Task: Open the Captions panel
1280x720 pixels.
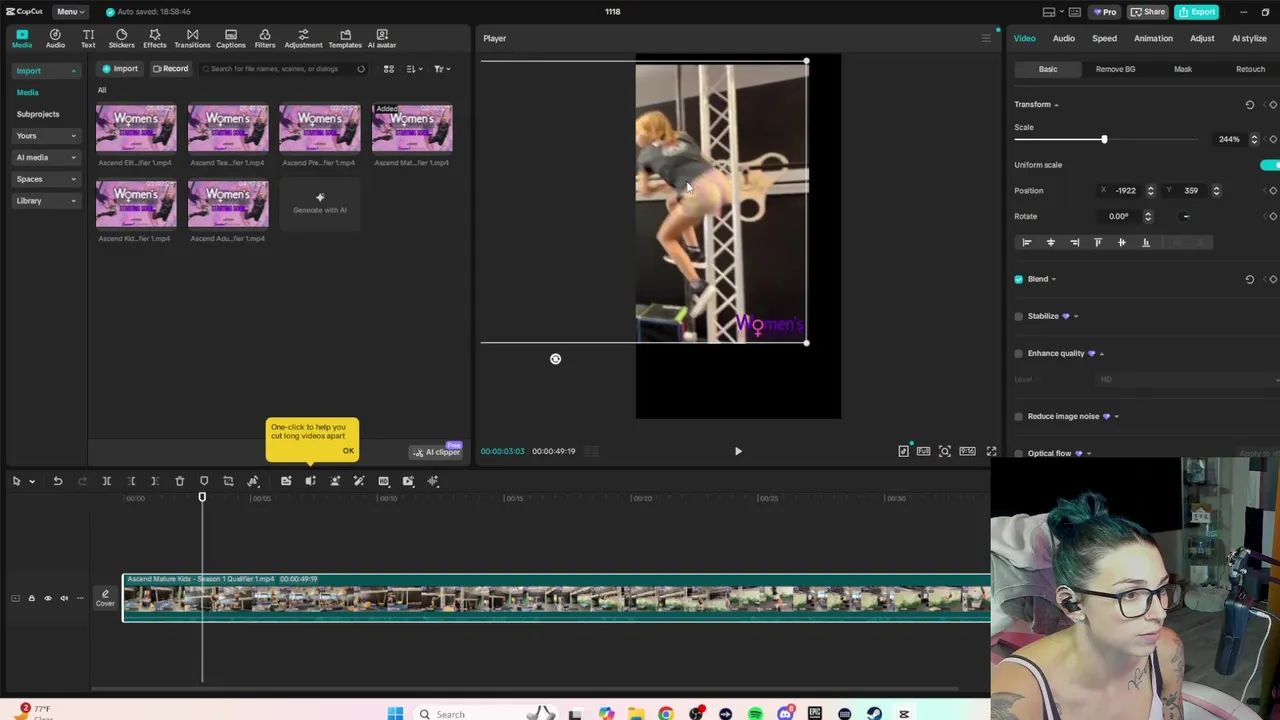Action: point(230,39)
